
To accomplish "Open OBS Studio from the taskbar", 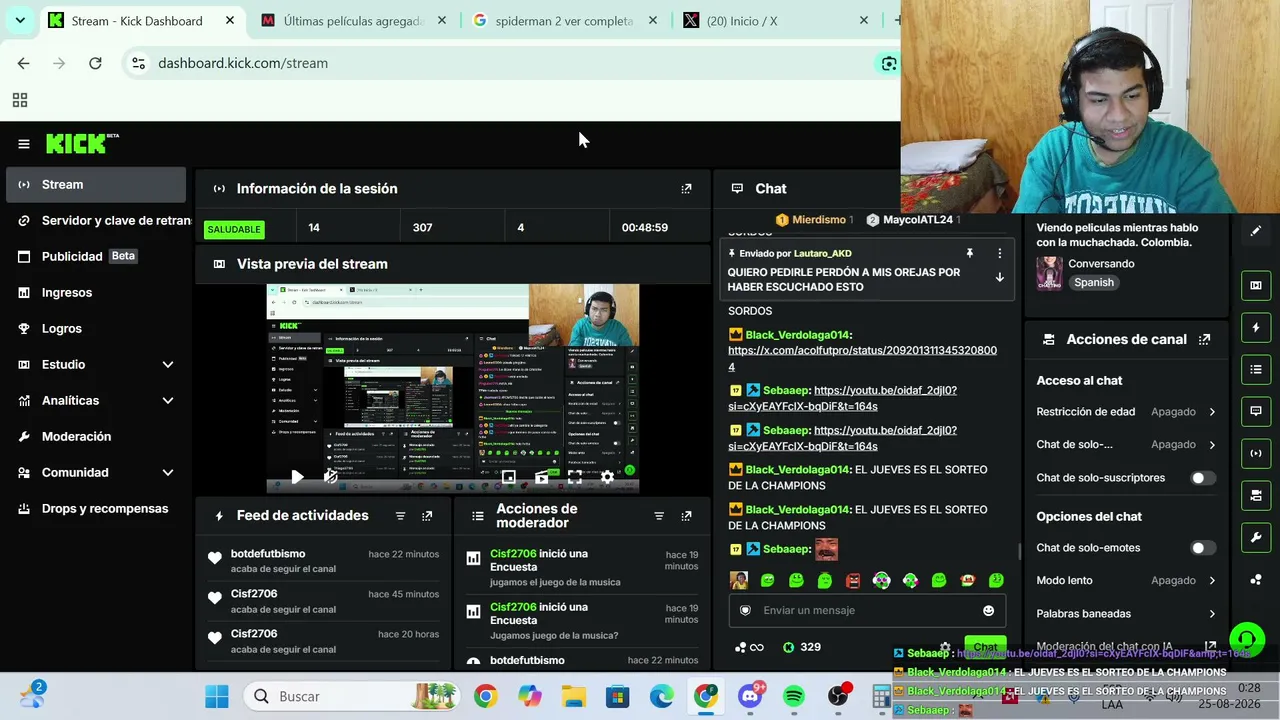I will pos(838,696).
